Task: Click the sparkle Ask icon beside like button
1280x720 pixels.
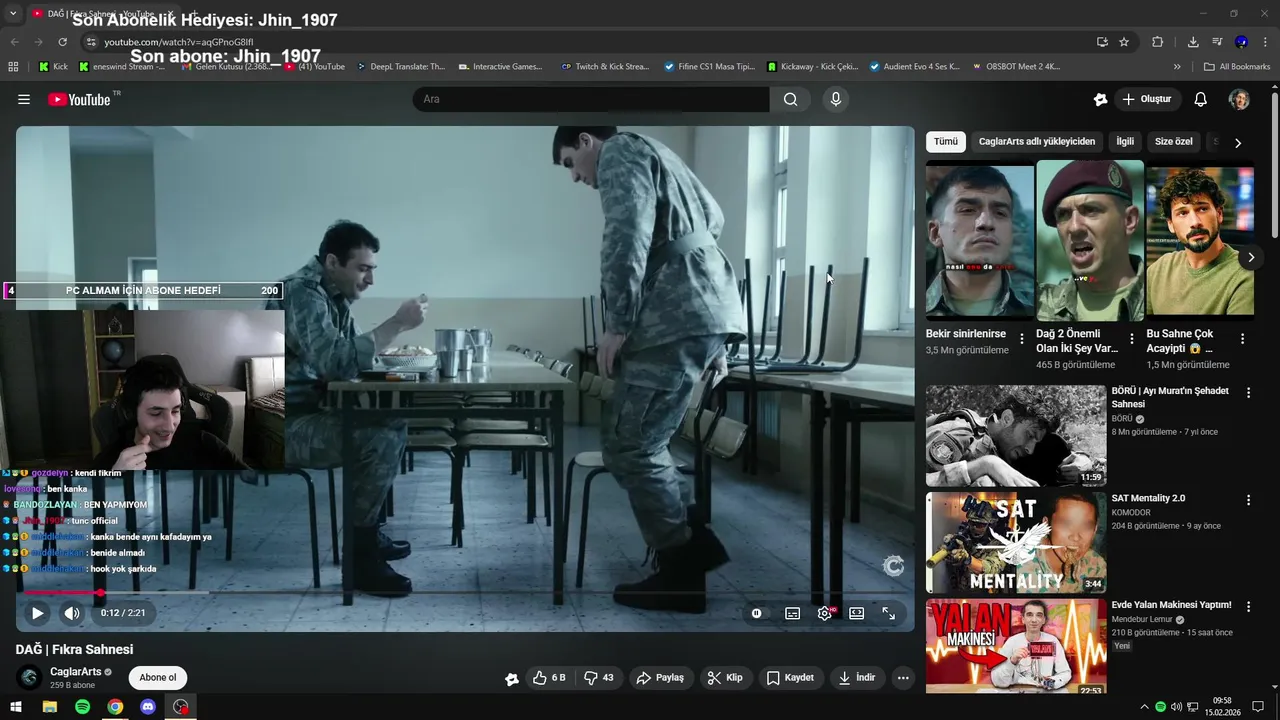Action: [x=512, y=678]
